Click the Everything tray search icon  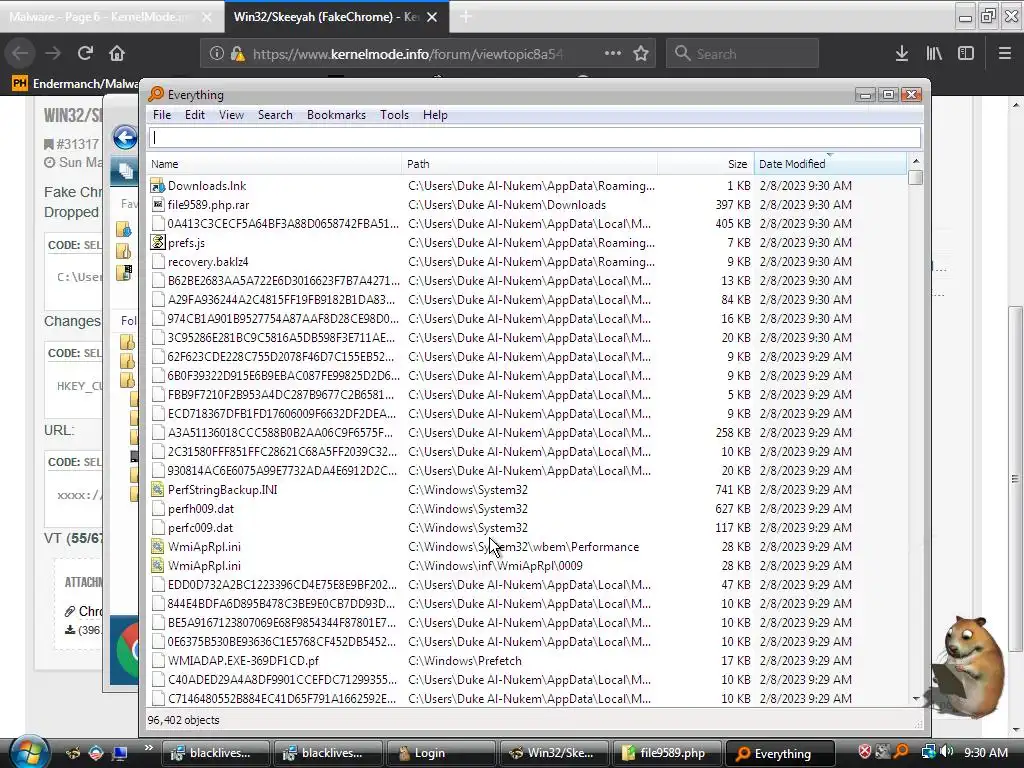pyautogui.click(x=901, y=752)
